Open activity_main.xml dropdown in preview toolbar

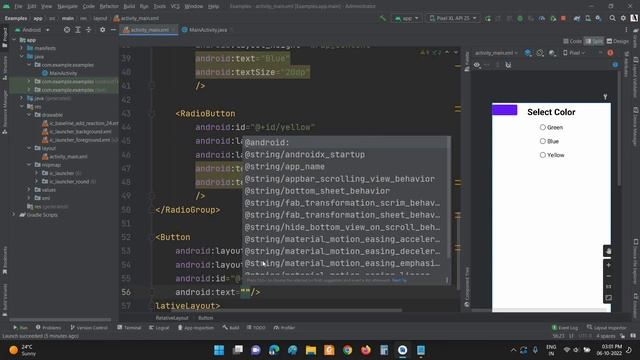pos(496,53)
